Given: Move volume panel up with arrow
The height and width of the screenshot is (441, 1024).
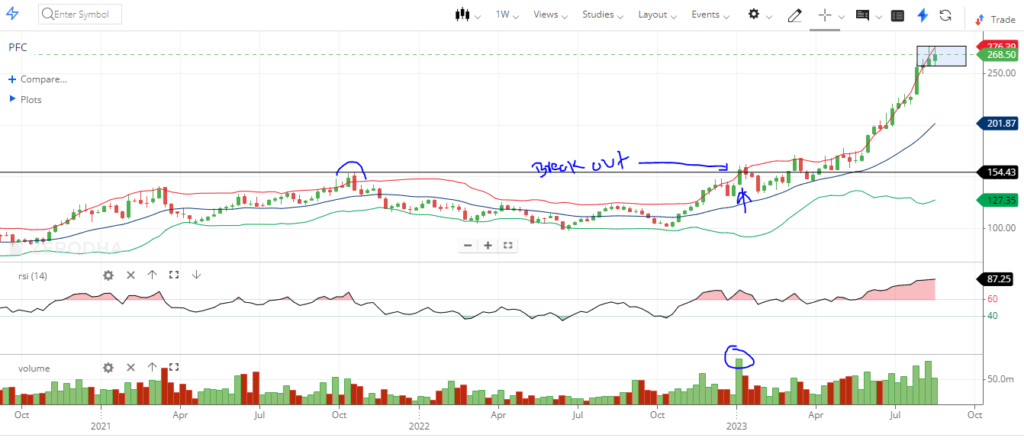Looking at the screenshot, I should point(152,367).
